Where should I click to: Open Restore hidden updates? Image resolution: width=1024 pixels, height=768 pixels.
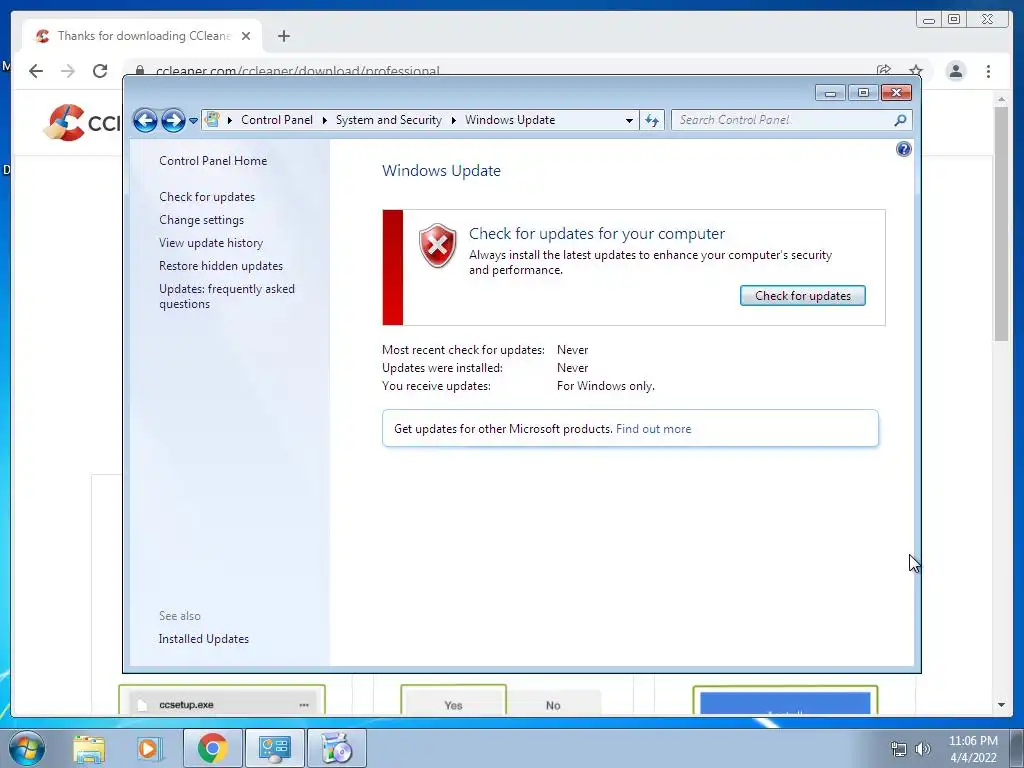[x=221, y=266]
